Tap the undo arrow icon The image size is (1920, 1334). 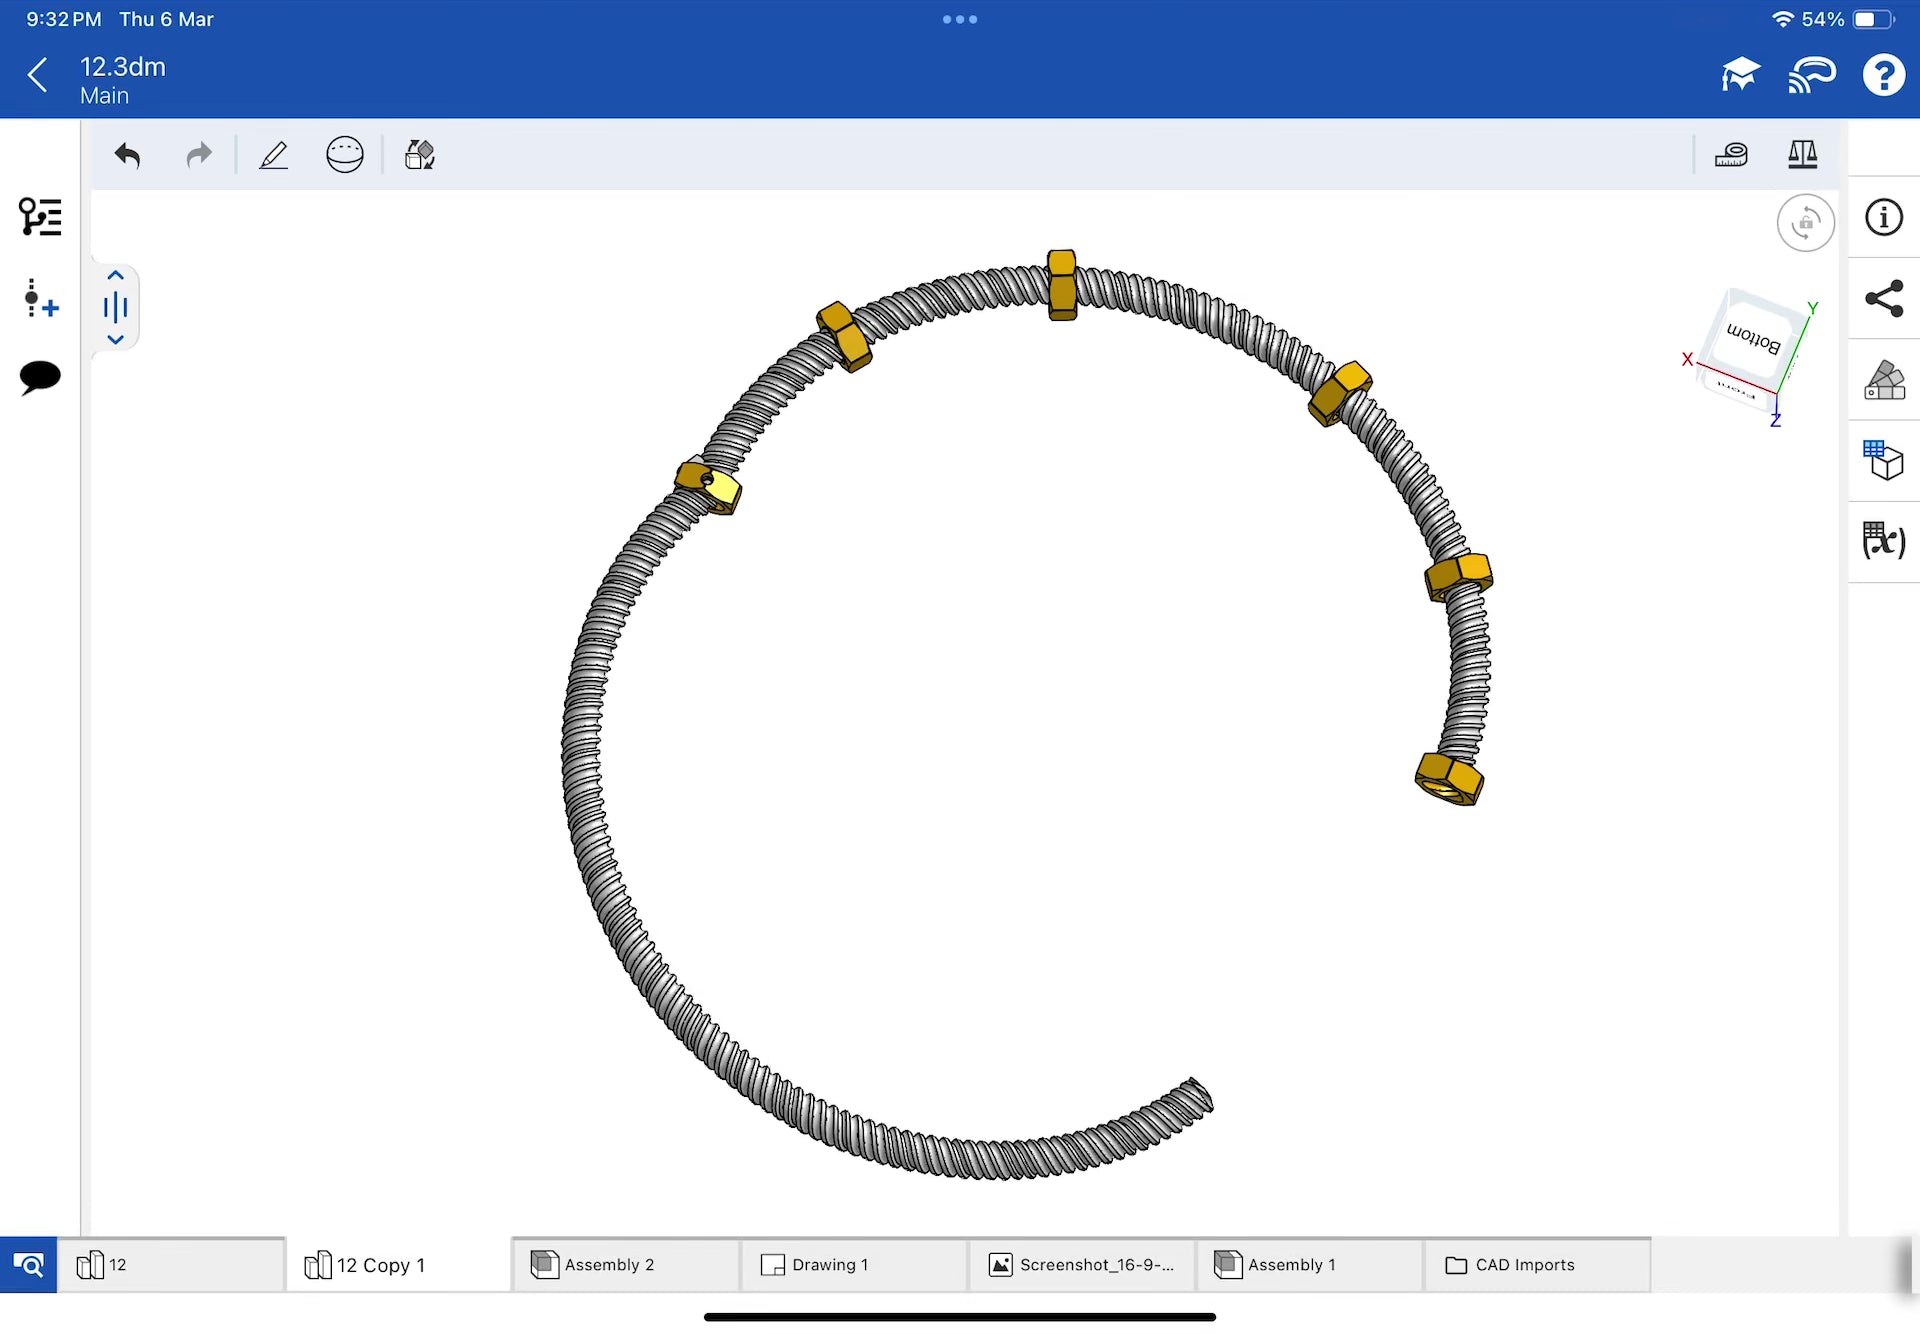[127, 155]
